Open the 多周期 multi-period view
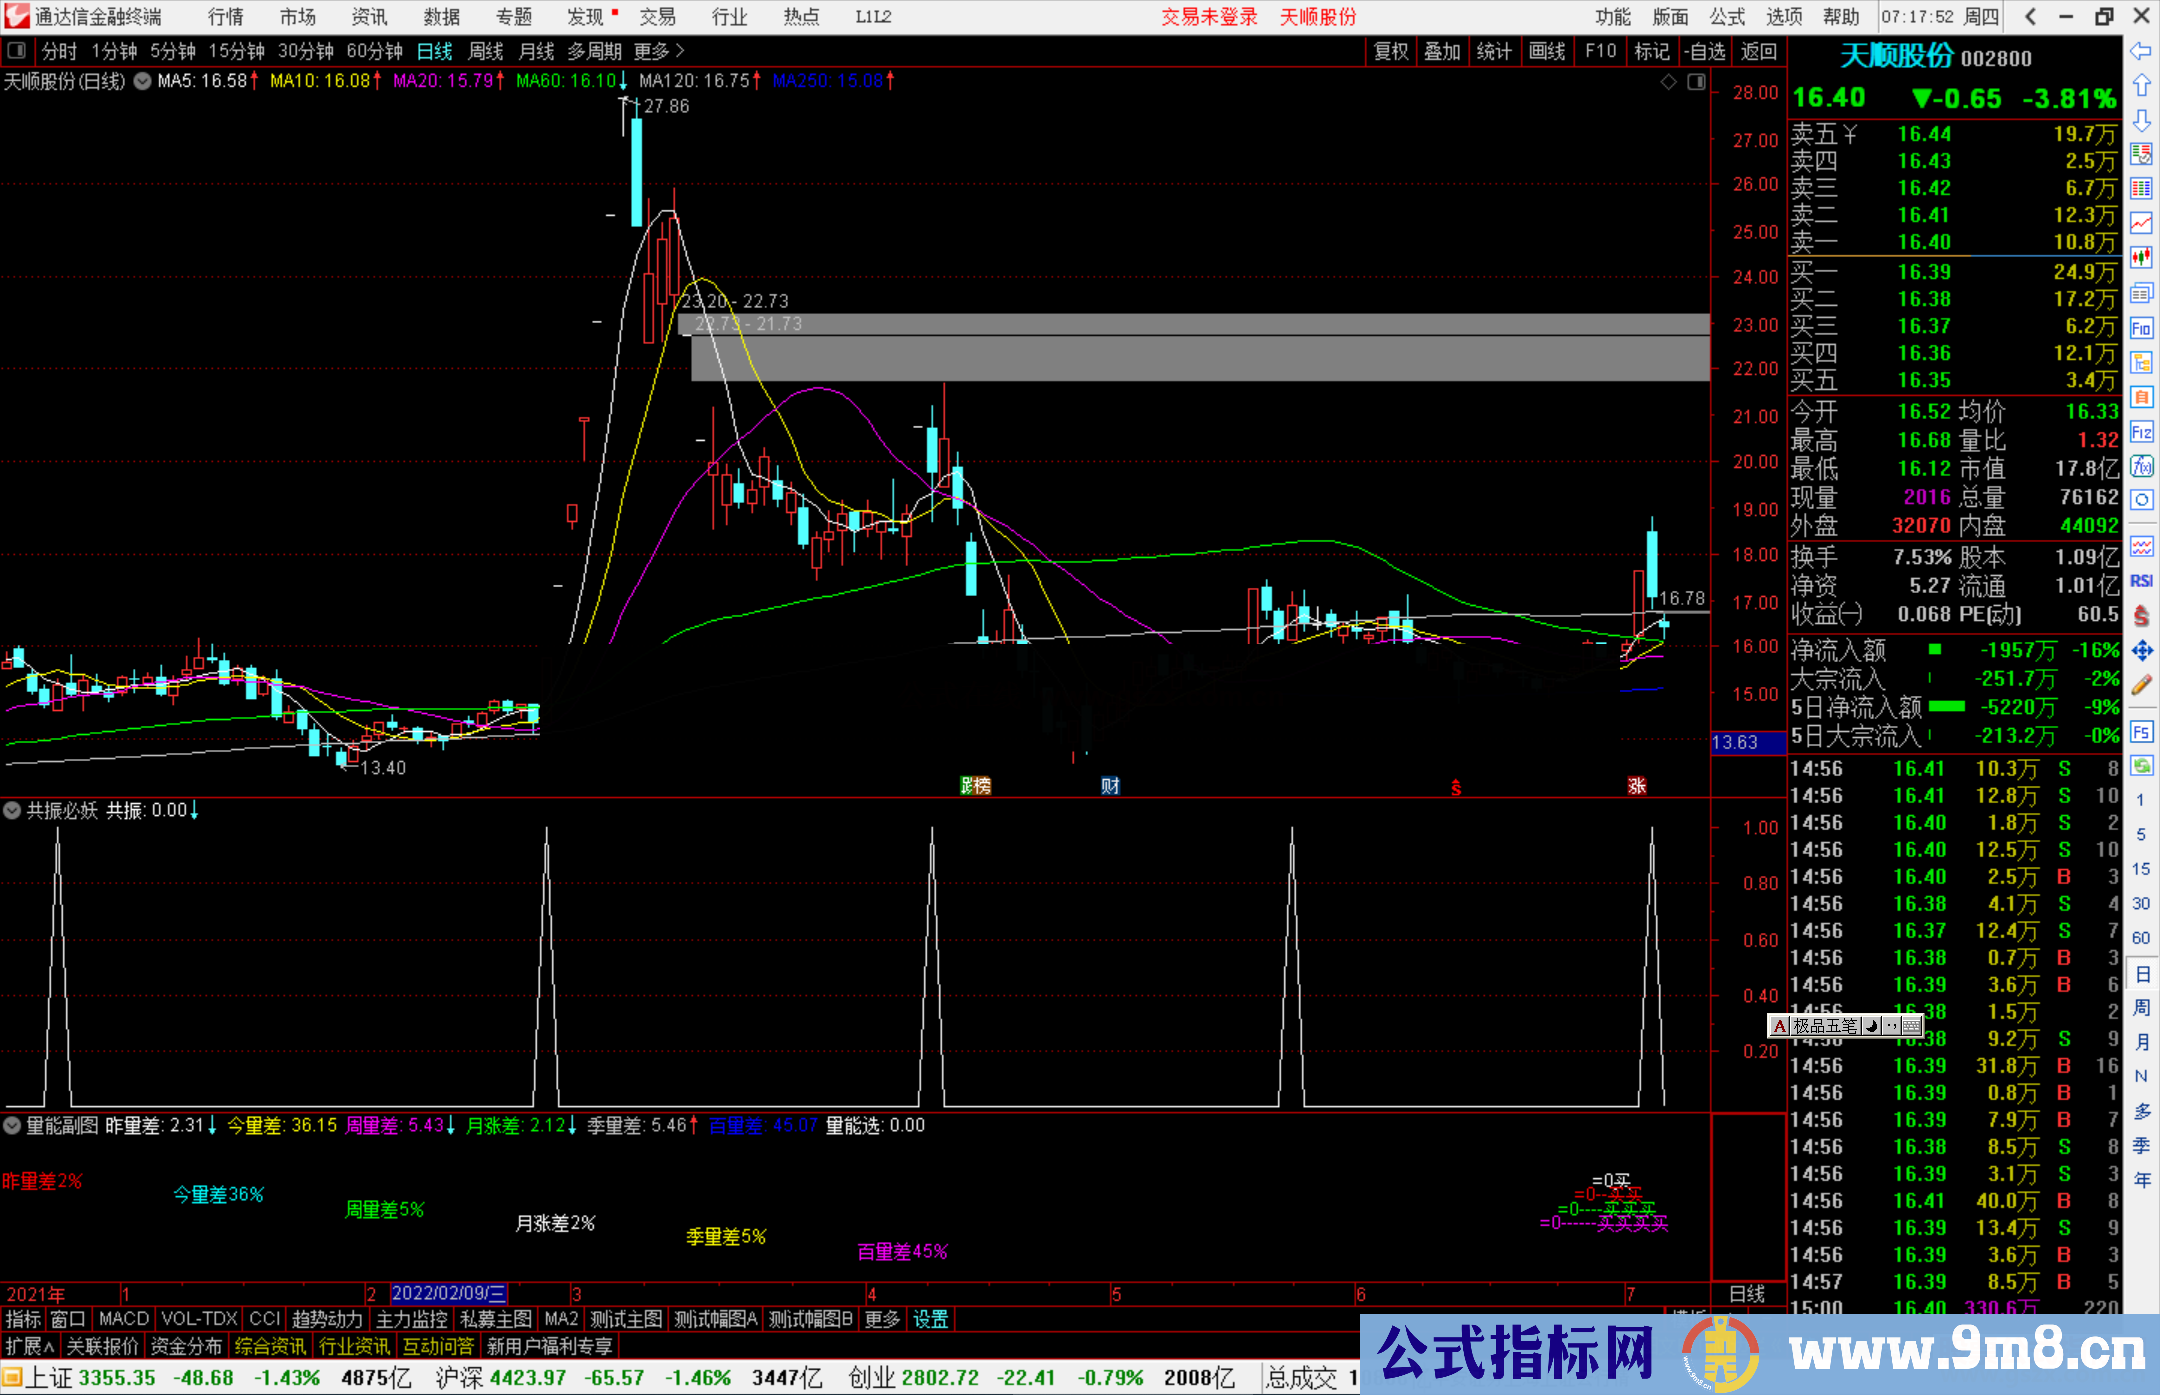 [x=595, y=51]
